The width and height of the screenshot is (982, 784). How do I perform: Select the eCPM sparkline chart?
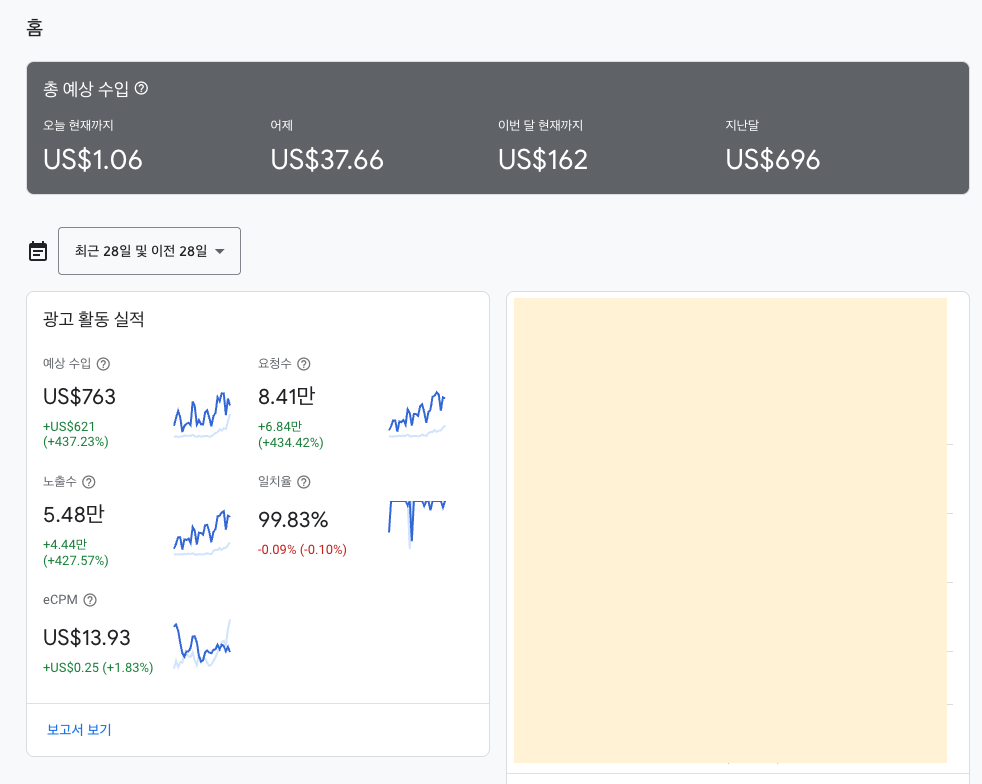pos(202,644)
